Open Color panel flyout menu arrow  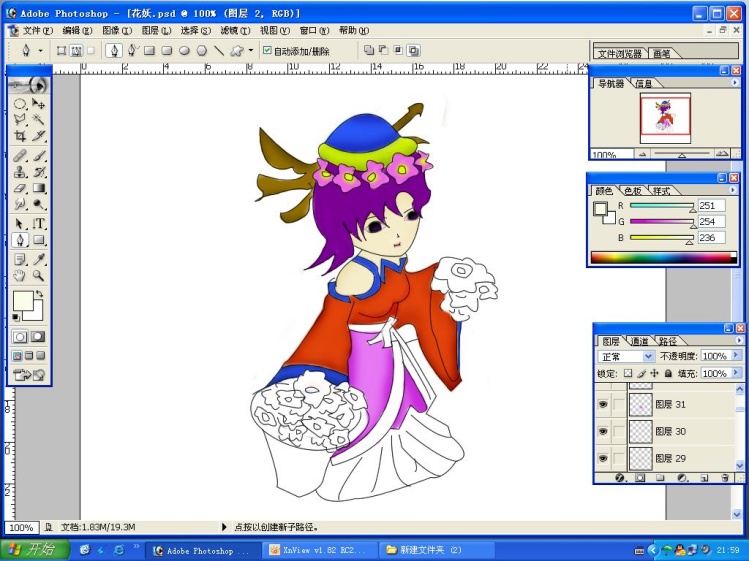coord(733,190)
